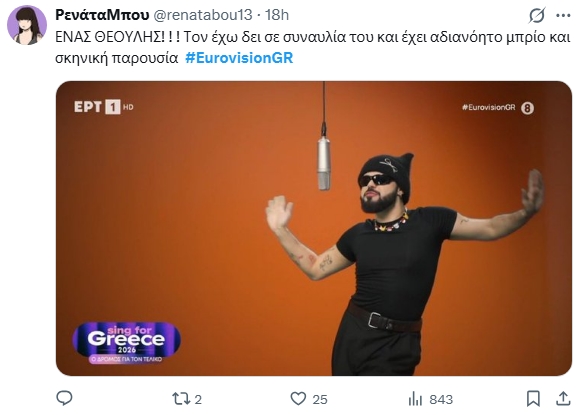Open the purple profile avatar
The height and width of the screenshot is (415, 587).
27,25
